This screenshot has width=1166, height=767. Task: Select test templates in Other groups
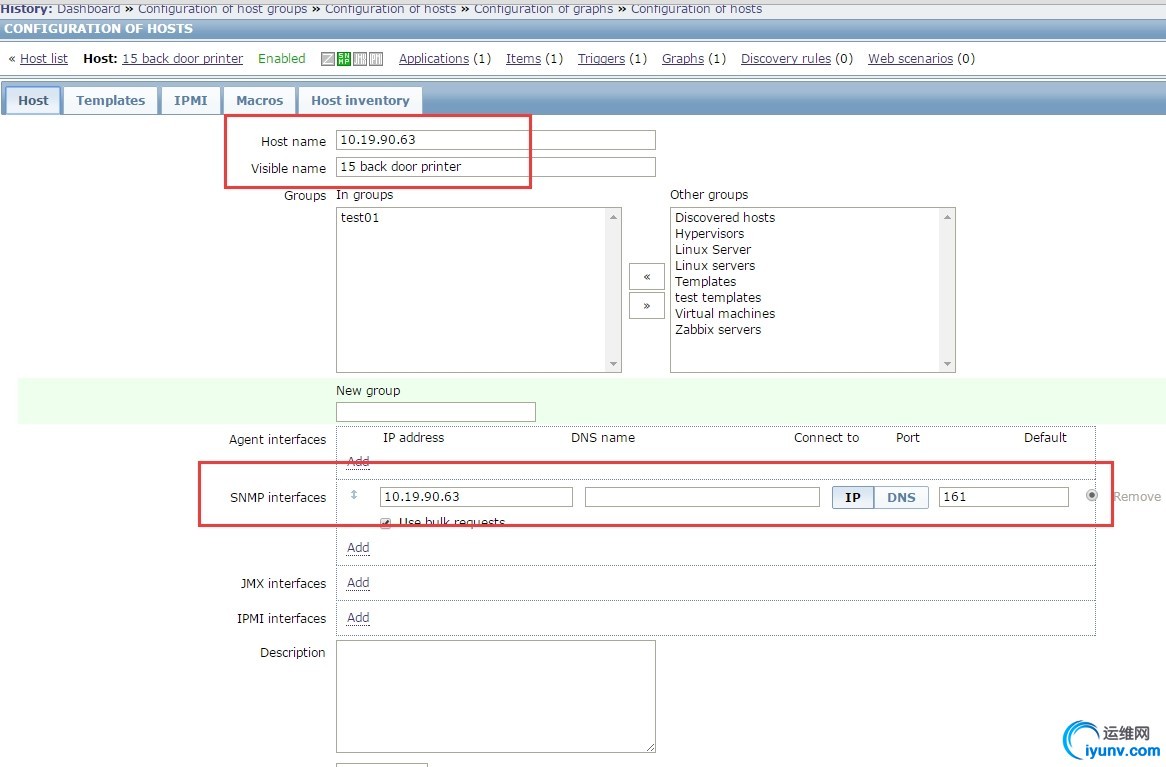tap(718, 298)
